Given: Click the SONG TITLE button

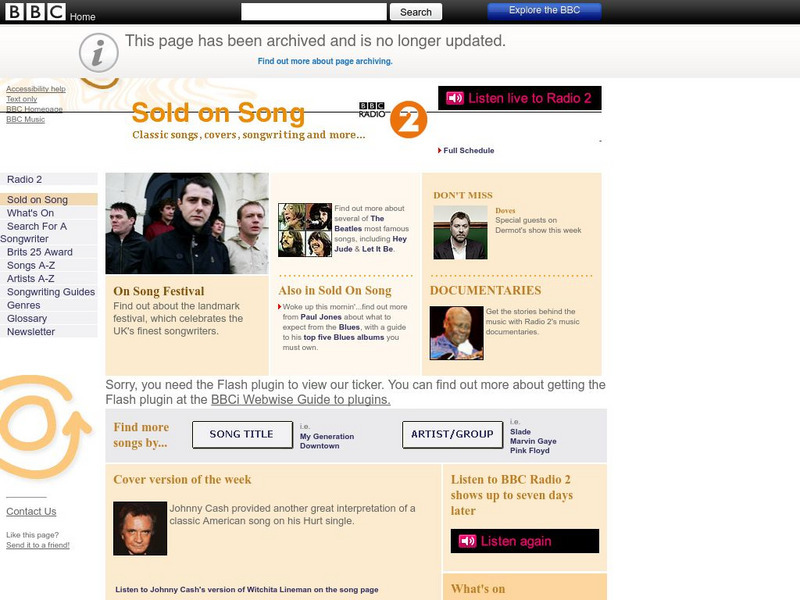Looking at the screenshot, I should pyautogui.click(x=242, y=435).
